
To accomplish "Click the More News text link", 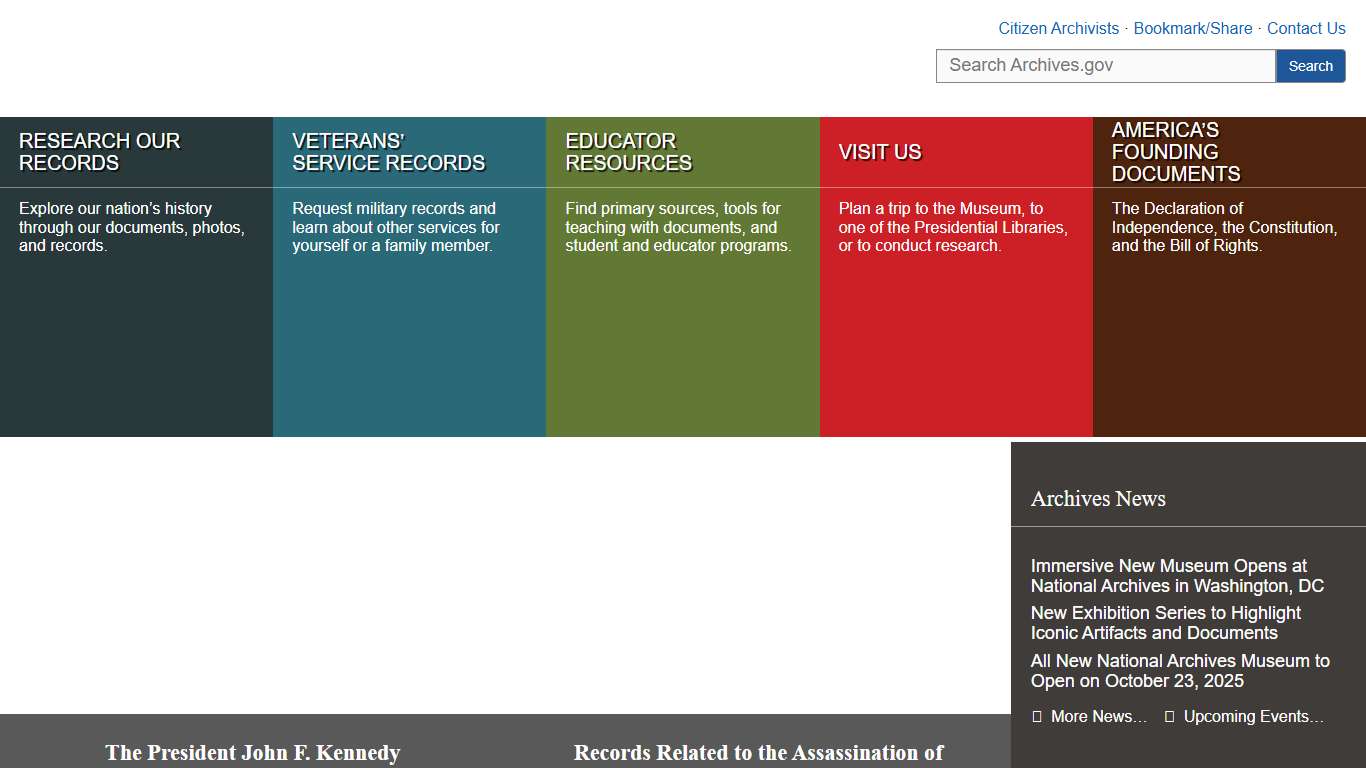I will [x=1098, y=715].
